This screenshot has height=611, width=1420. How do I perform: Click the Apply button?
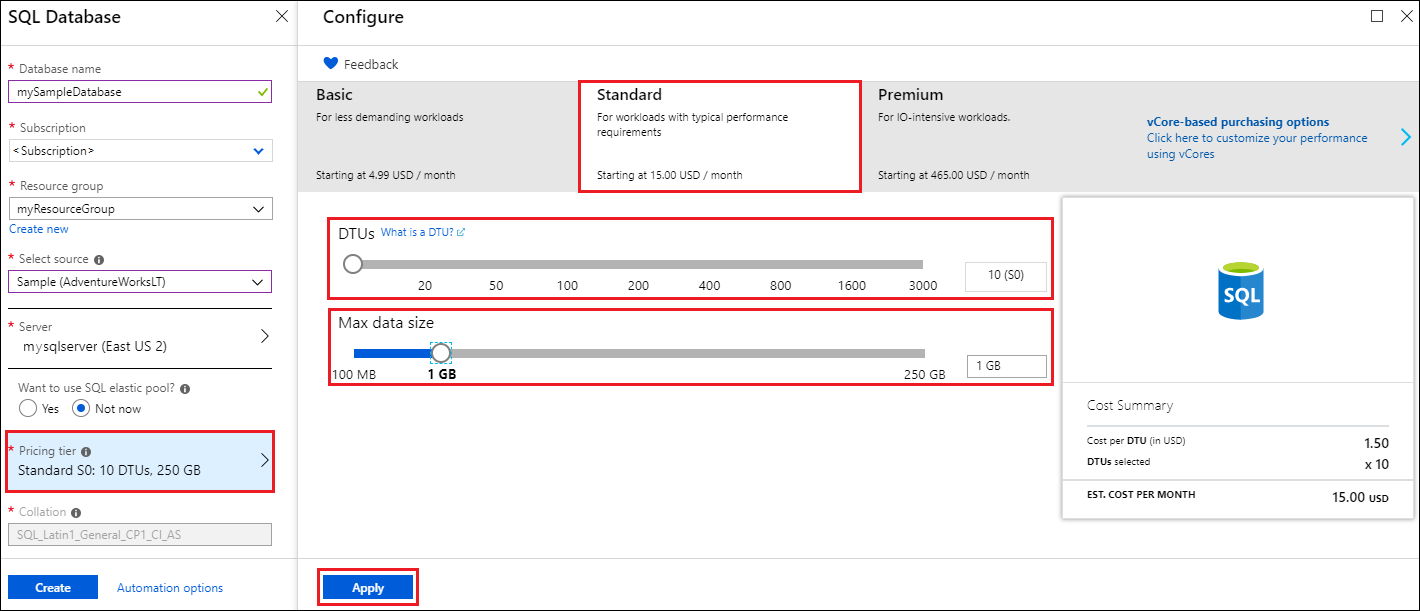click(367, 587)
